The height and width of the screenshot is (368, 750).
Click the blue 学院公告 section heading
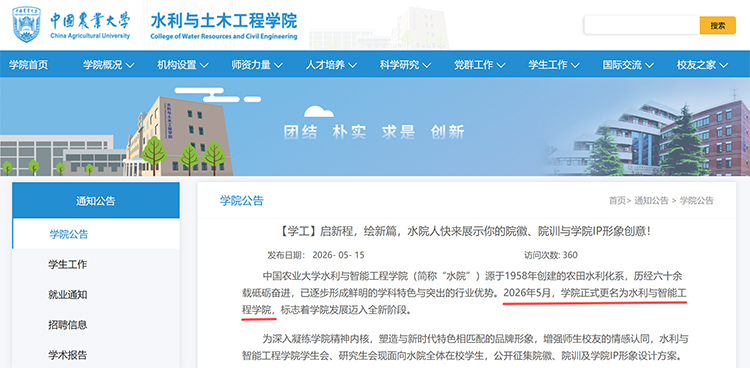(x=242, y=201)
